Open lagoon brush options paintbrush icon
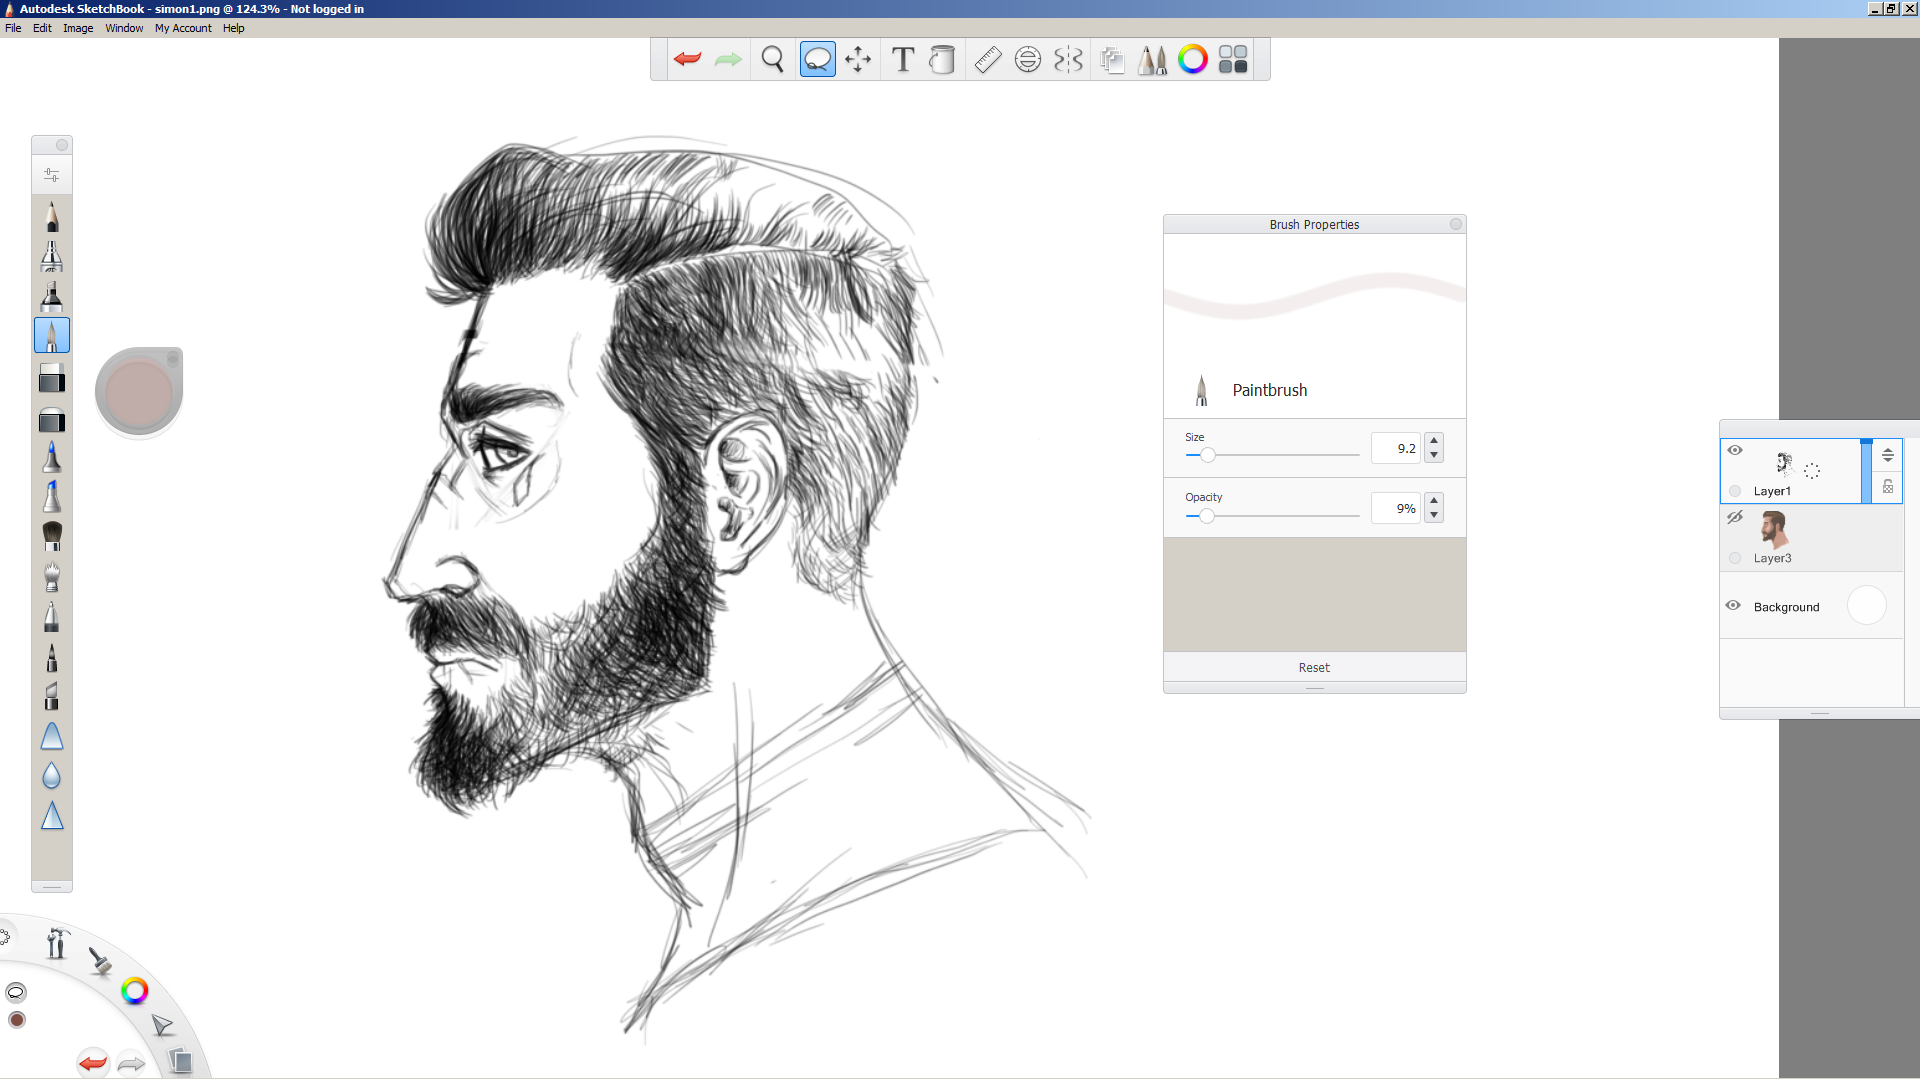Viewport: 1920px width, 1080px height. (100, 961)
